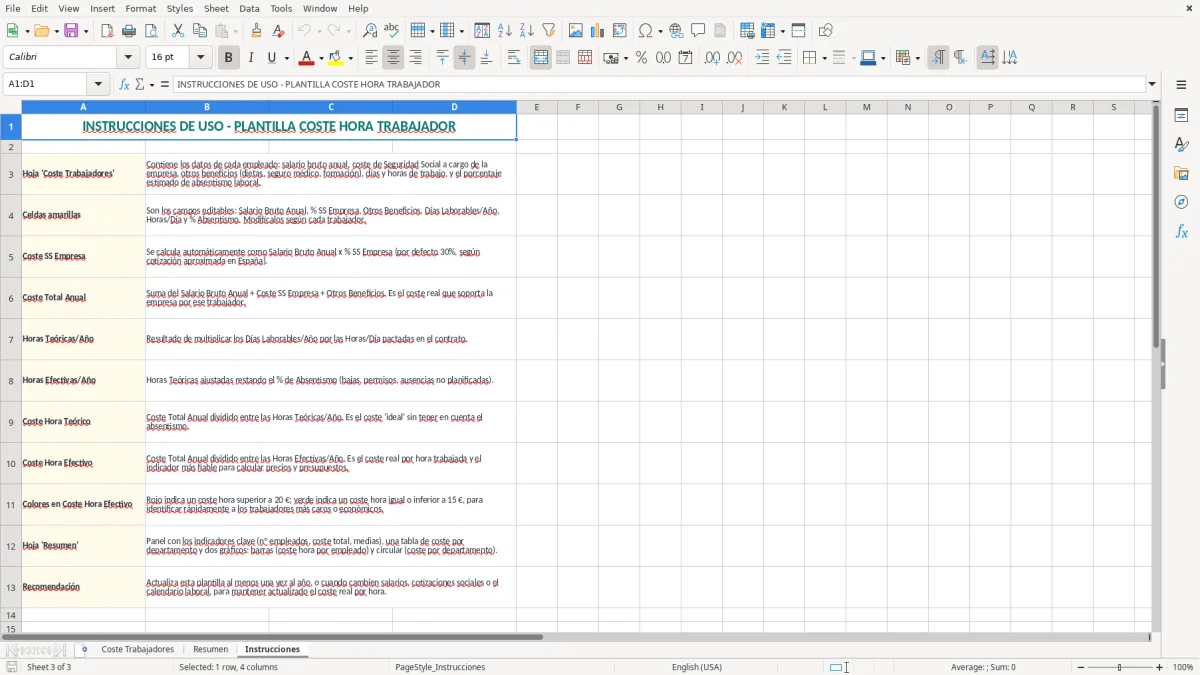The height and width of the screenshot is (675, 1200).
Task: Open the sidebar Properties panel
Action: pos(1181,116)
